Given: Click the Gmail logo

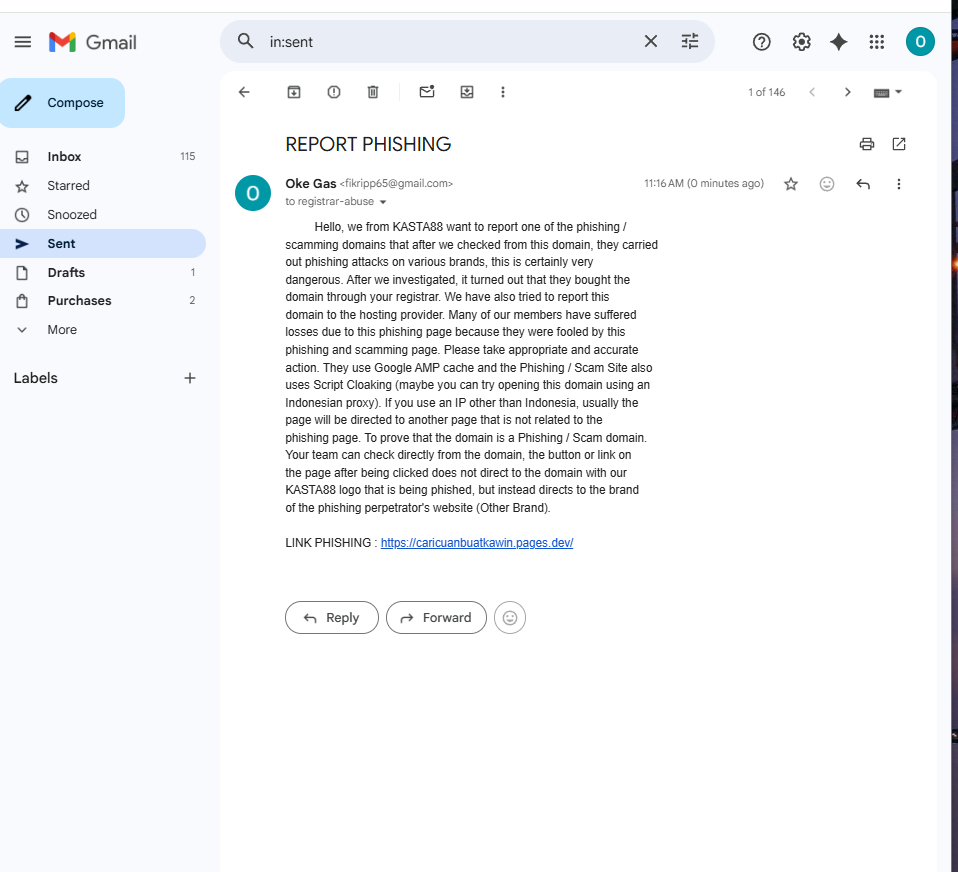Looking at the screenshot, I should [93, 42].
